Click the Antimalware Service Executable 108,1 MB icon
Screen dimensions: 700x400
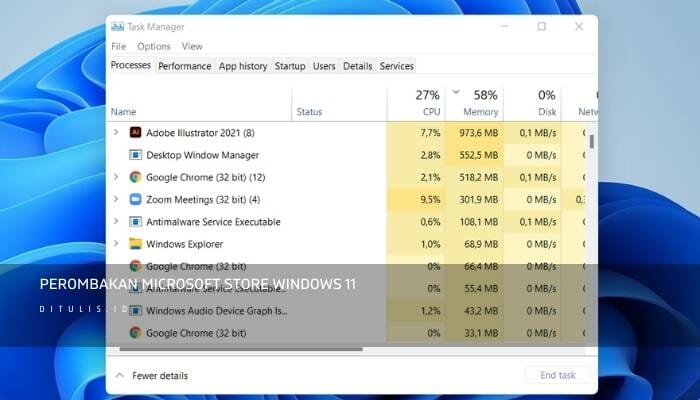[135, 222]
